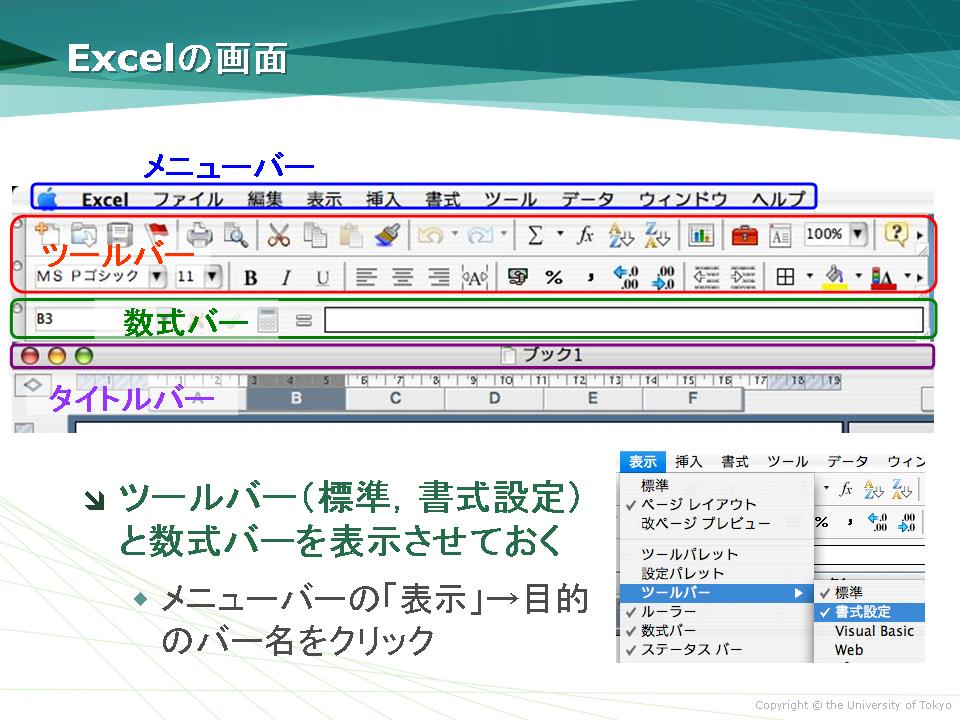
Task: Open the ヘルプ menu
Action: point(779,199)
